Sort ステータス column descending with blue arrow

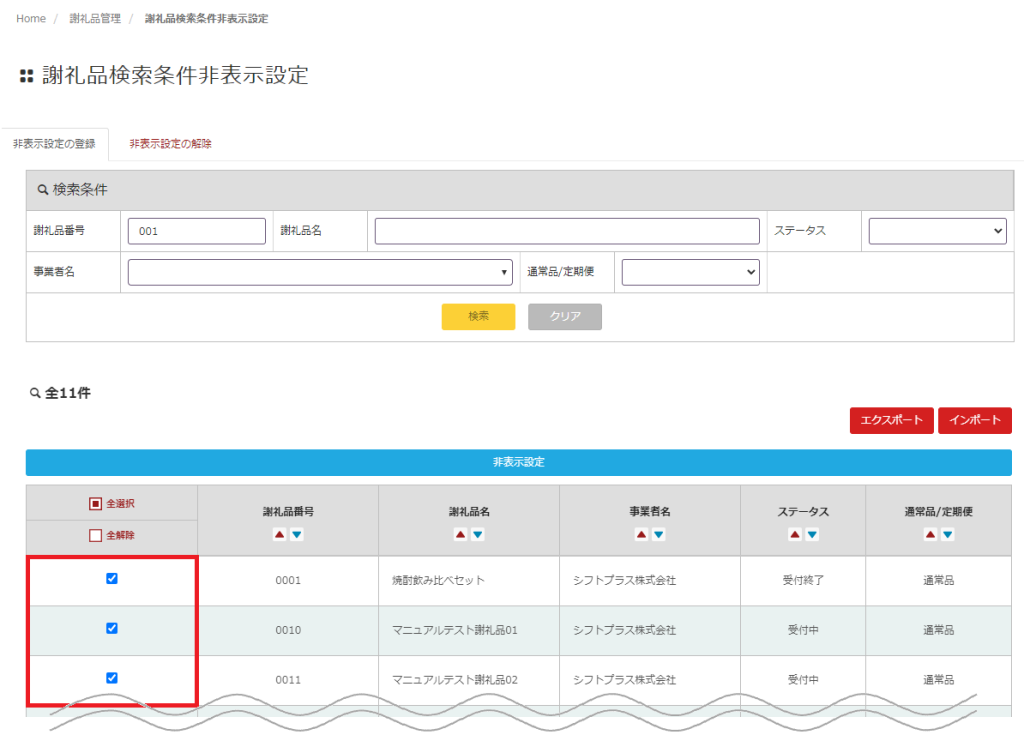click(812, 535)
